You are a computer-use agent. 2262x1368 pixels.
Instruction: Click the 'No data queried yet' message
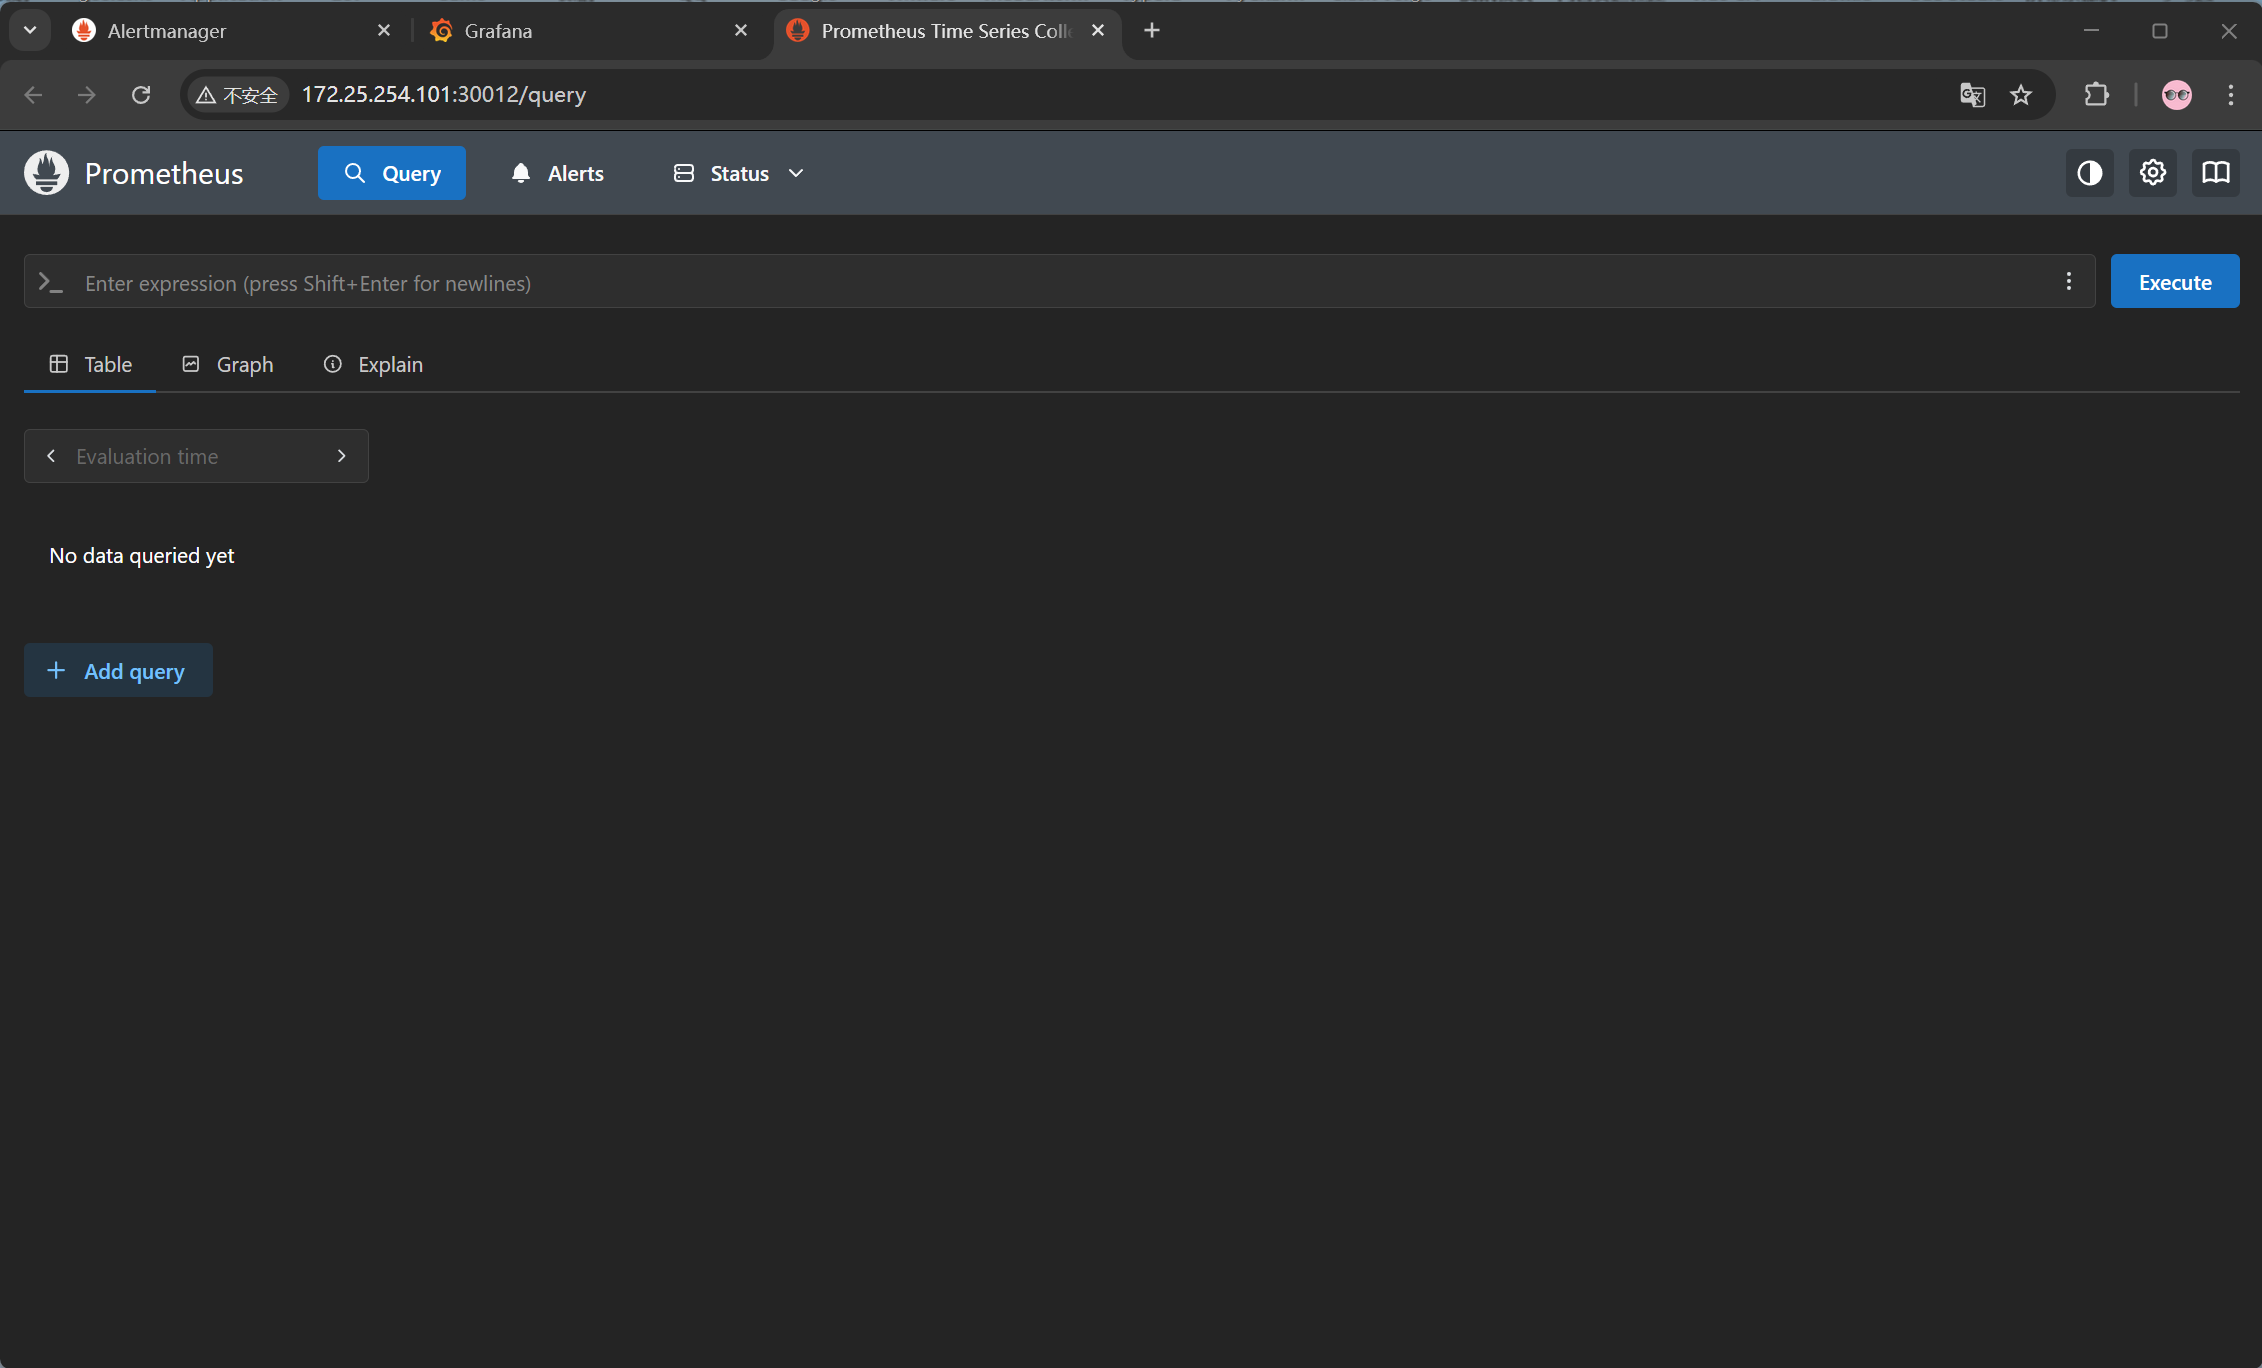[x=142, y=556]
